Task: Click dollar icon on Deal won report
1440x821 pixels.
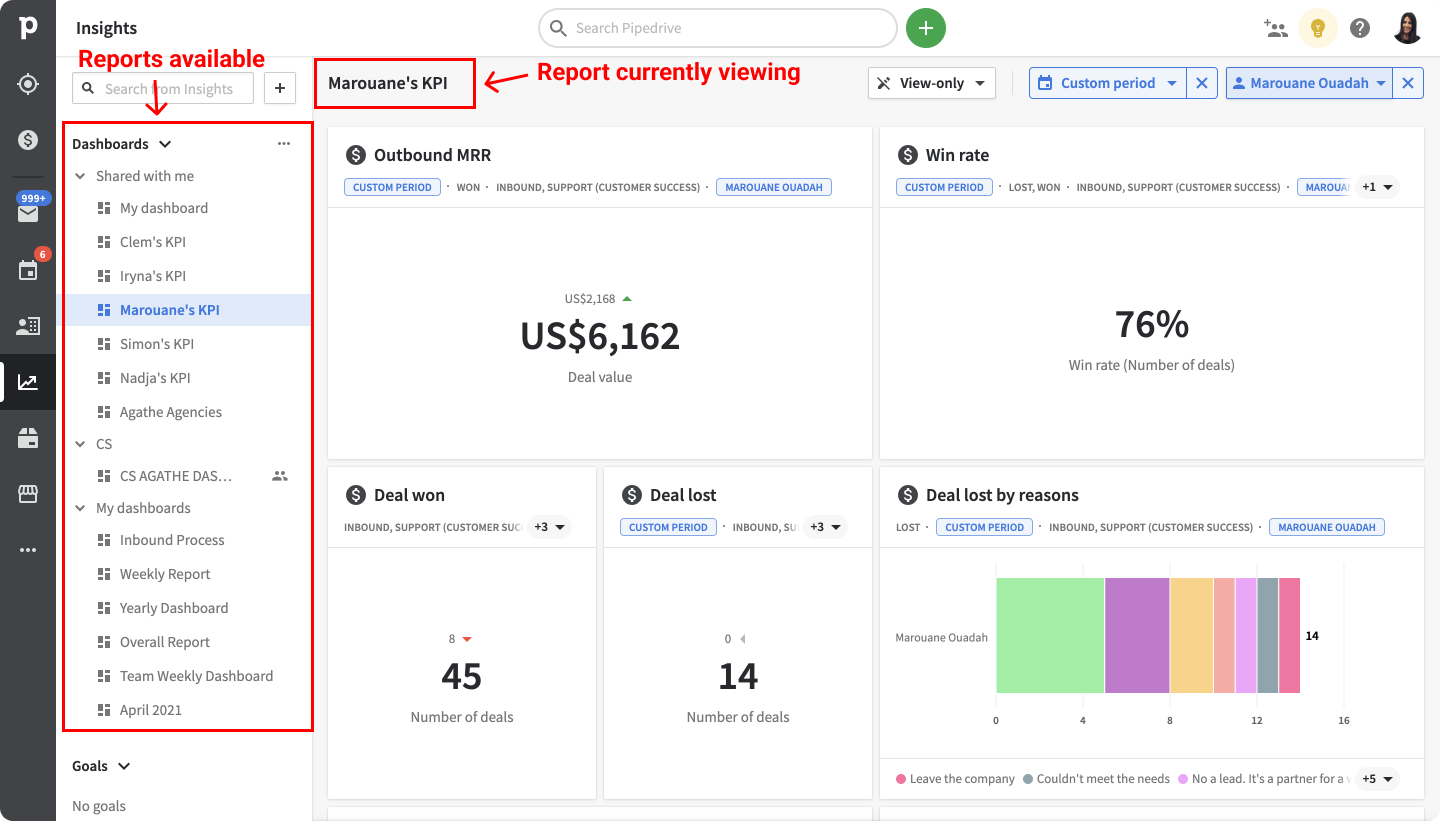Action: [355, 495]
